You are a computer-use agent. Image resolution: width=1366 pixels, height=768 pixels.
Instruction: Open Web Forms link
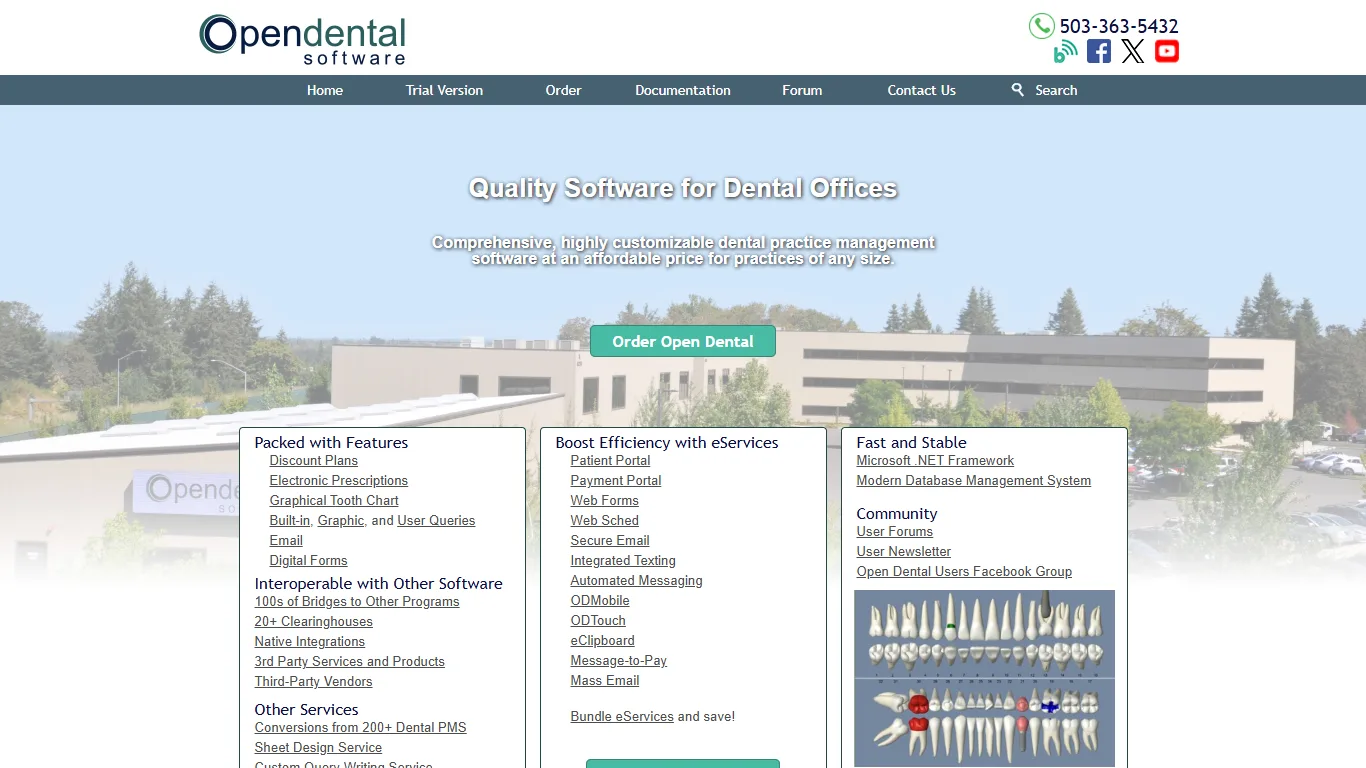[x=605, y=501]
